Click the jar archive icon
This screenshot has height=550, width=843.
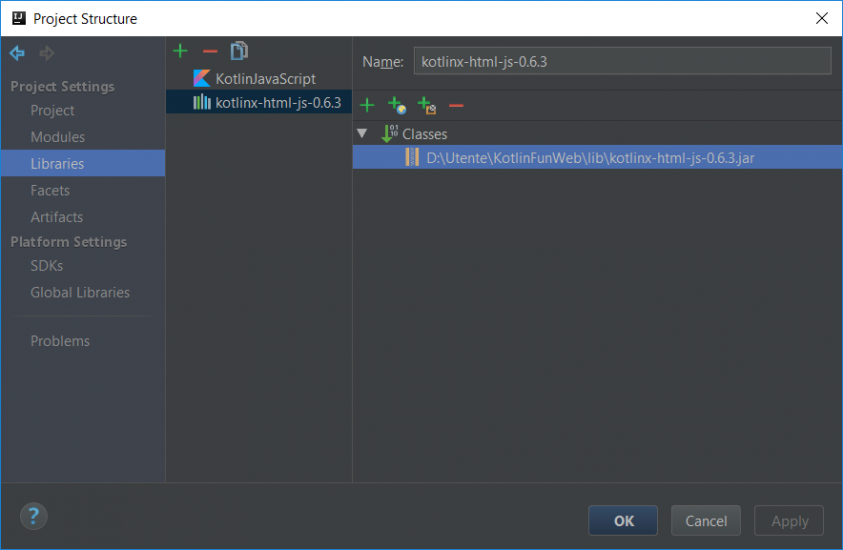[412, 158]
